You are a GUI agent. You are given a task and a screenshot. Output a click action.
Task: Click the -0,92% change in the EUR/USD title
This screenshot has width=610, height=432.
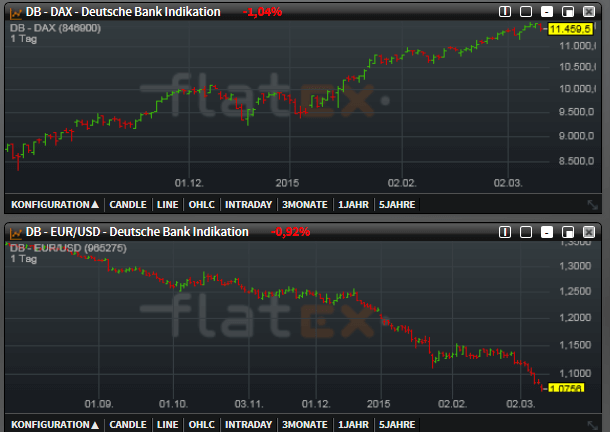[x=291, y=232]
